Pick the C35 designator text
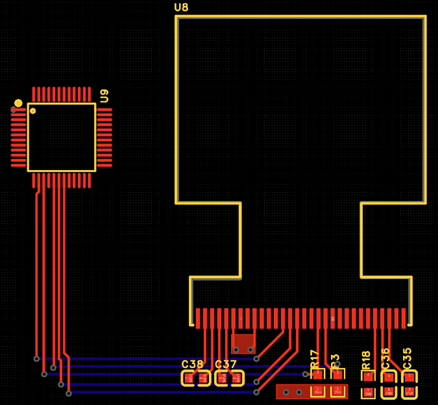 [407, 359]
